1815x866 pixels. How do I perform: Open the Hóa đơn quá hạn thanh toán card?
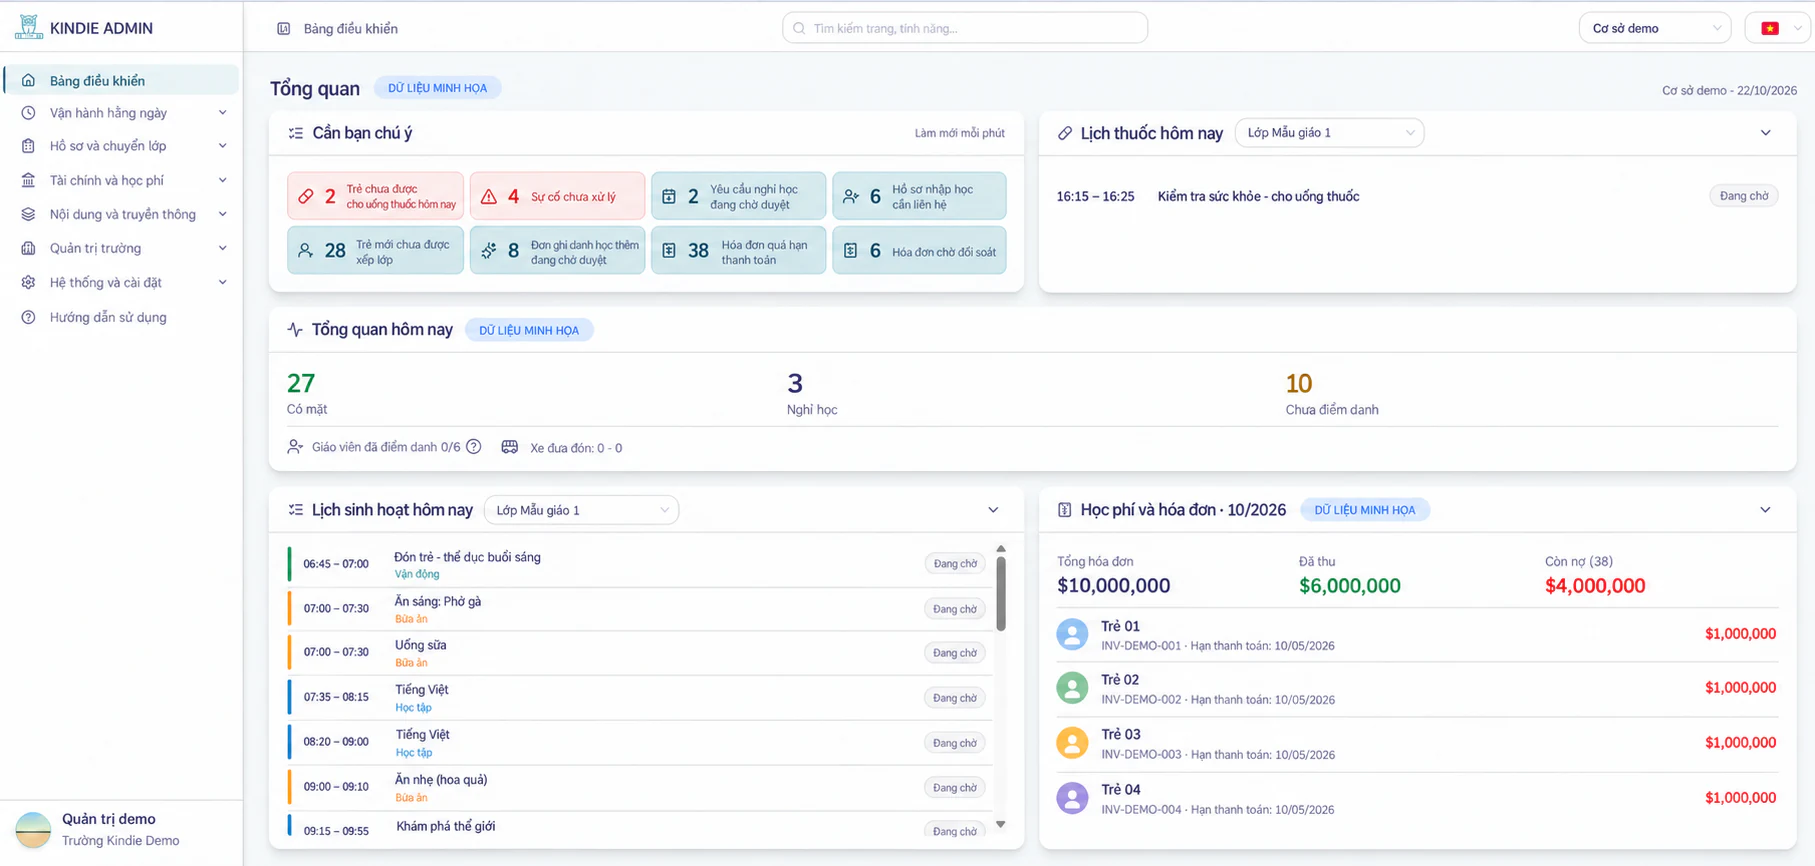pyautogui.click(x=738, y=251)
